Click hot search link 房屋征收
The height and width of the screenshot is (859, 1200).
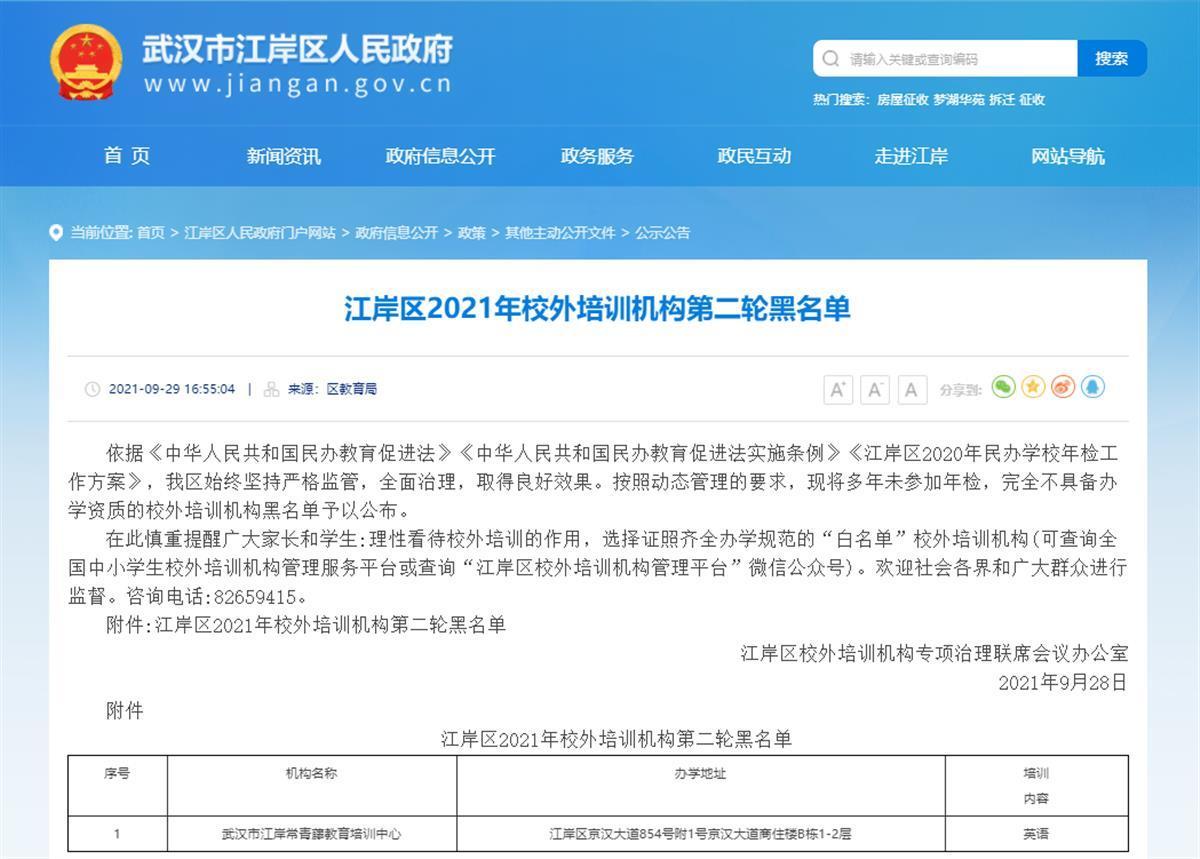pyautogui.click(x=902, y=99)
